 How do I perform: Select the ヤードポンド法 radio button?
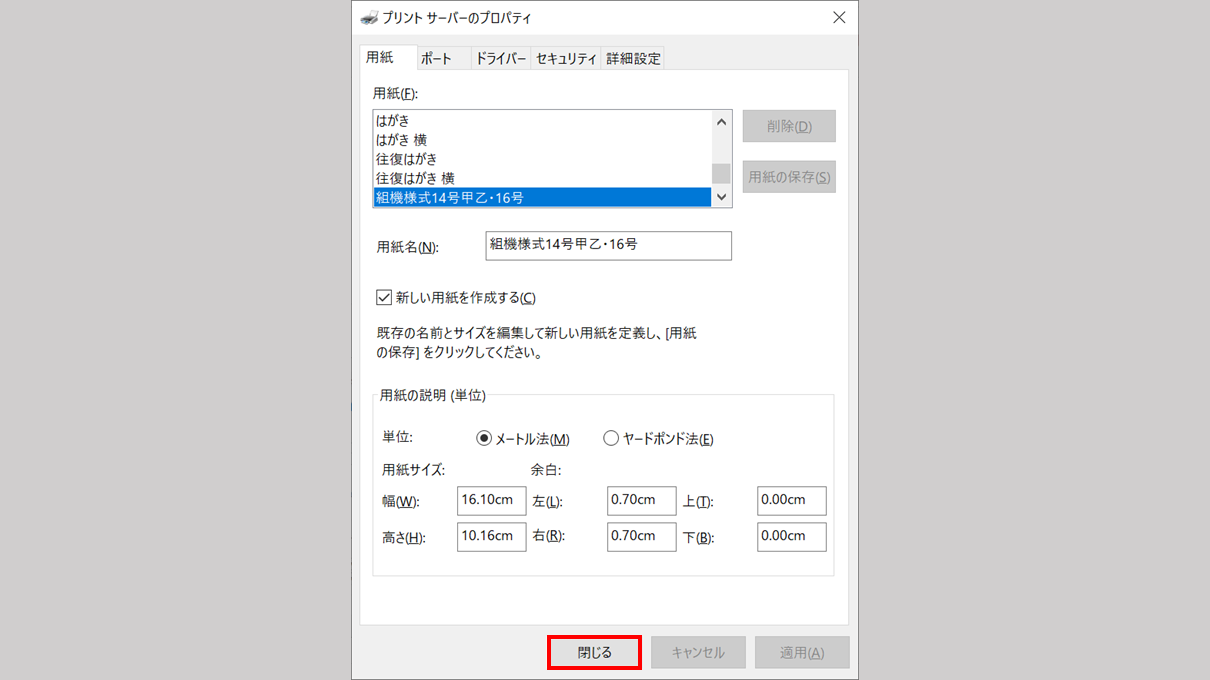tap(611, 438)
